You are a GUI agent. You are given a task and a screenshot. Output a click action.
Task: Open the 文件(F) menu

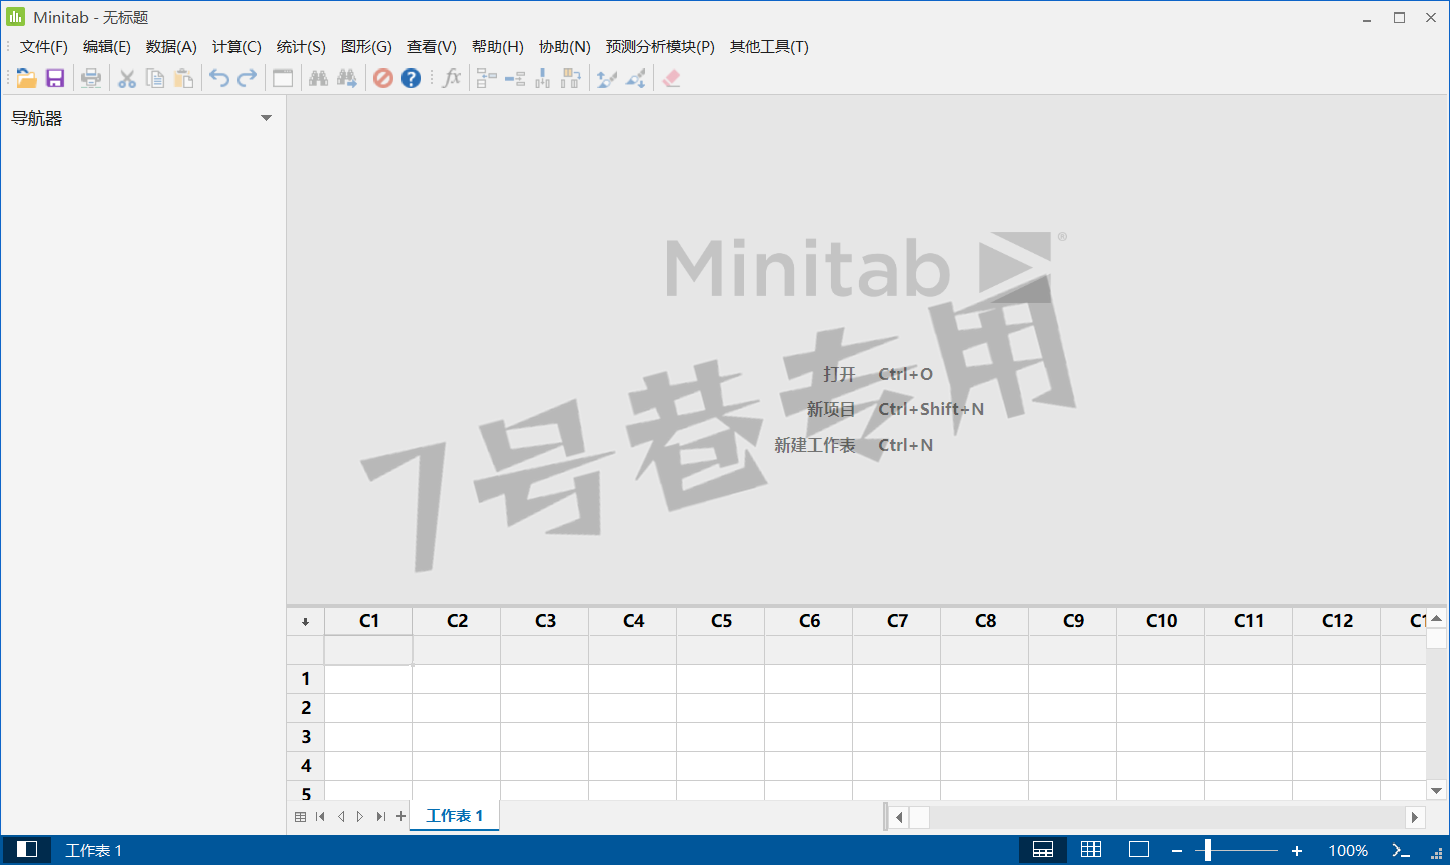click(44, 47)
